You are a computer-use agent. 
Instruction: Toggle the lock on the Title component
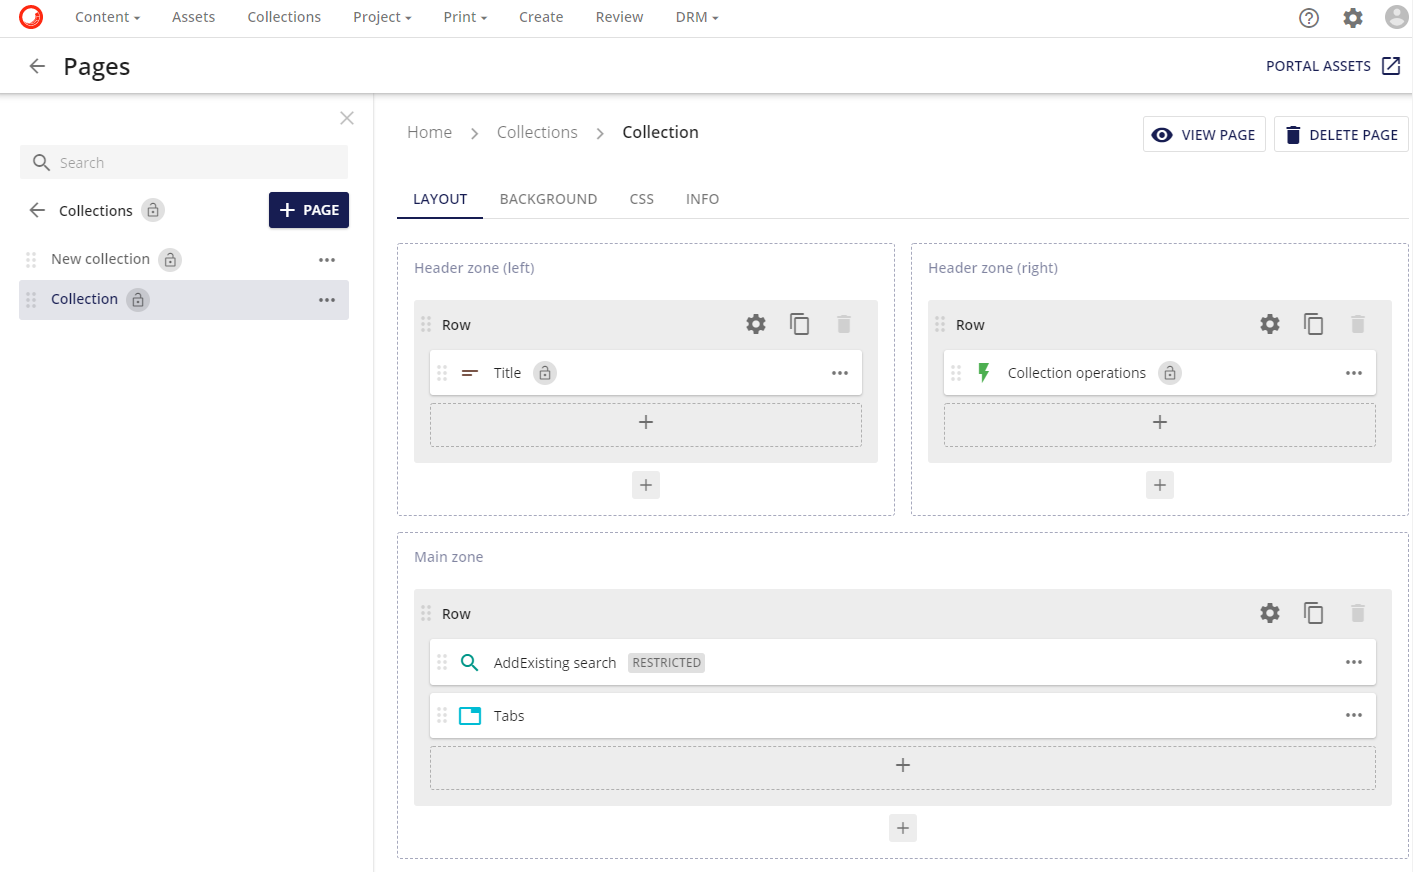tap(544, 372)
